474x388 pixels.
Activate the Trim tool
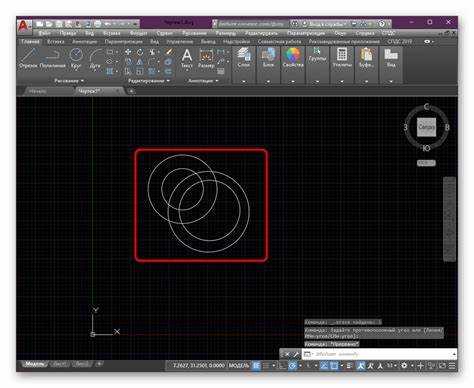(152, 52)
